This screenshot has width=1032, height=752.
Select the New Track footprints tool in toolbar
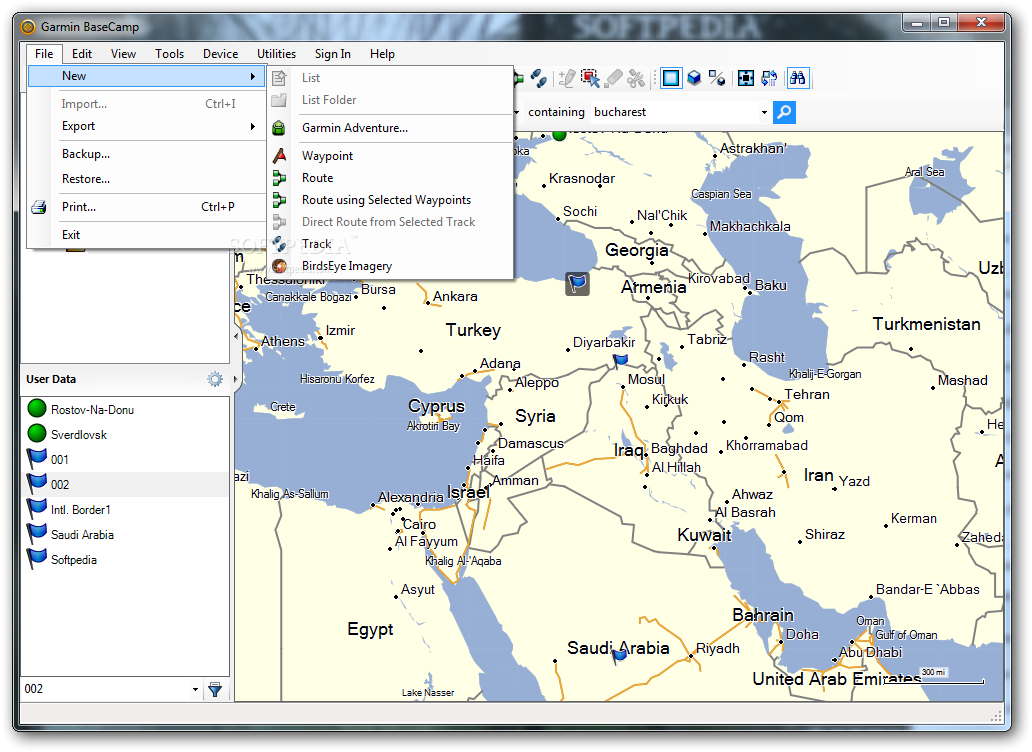pos(538,78)
